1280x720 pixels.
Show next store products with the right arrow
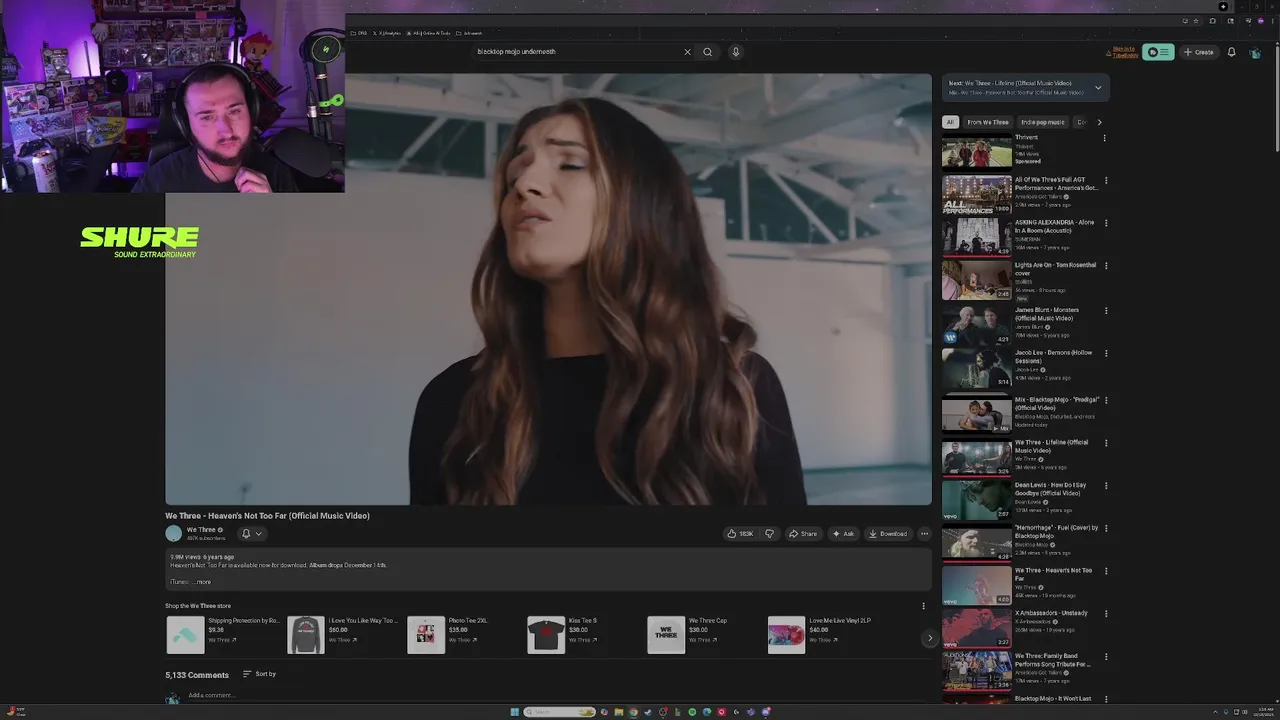pyautogui.click(x=929, y=638)
